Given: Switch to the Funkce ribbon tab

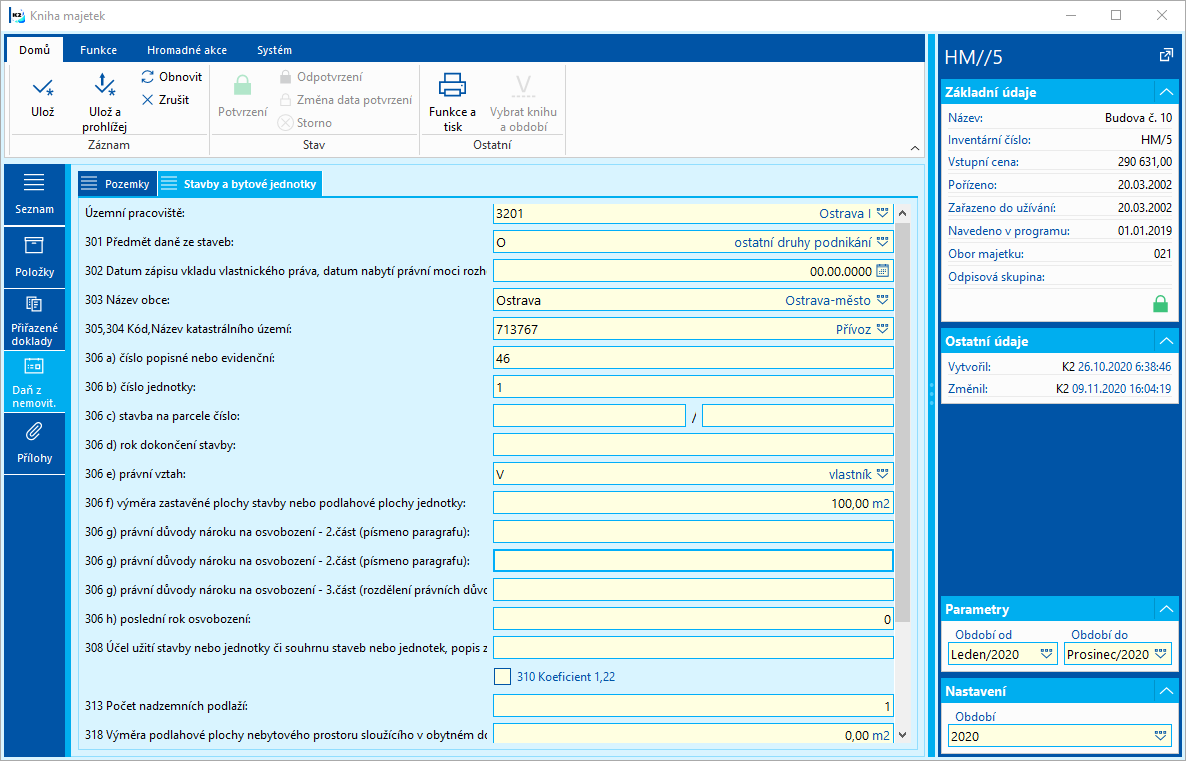Looking at the screenshot, I should click(x=98, y=50).
